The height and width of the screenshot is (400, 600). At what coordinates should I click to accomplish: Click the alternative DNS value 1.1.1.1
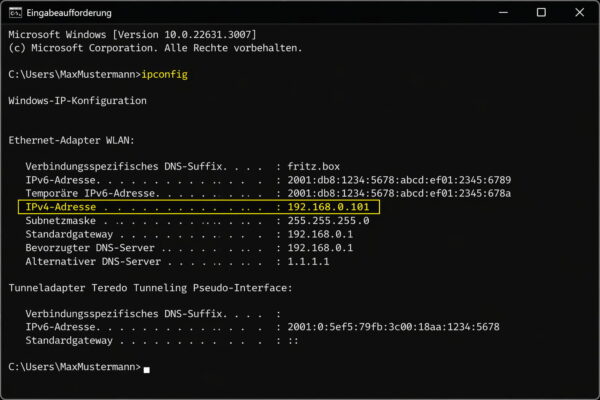(x=308, y=262)
